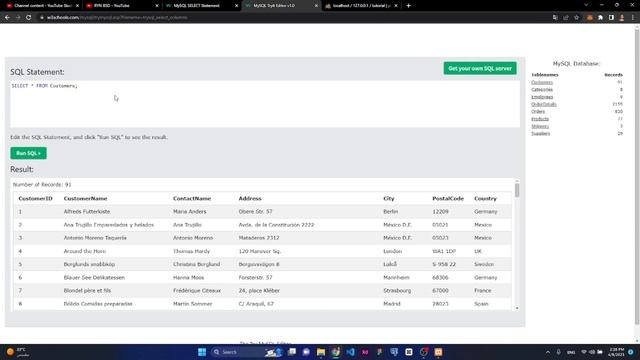The height and width of the screenshot is (360, 640).
Task: Go back using browser back arrow
Action: tap(7, 18)
